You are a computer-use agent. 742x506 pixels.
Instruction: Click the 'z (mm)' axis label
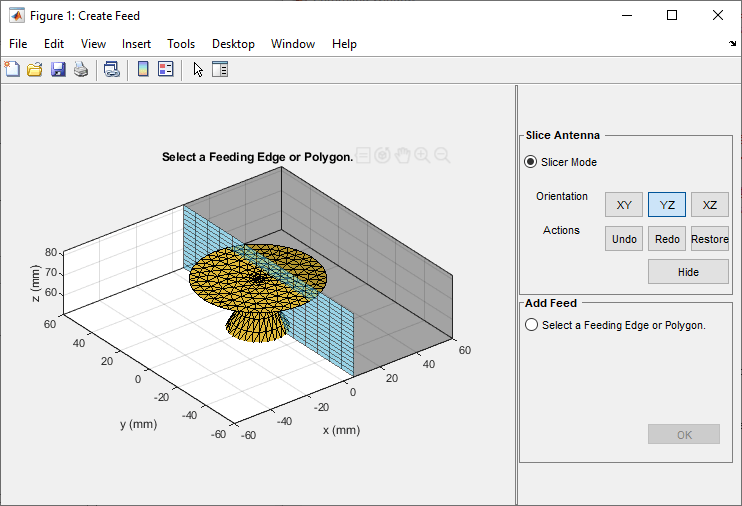click(35, 284)
